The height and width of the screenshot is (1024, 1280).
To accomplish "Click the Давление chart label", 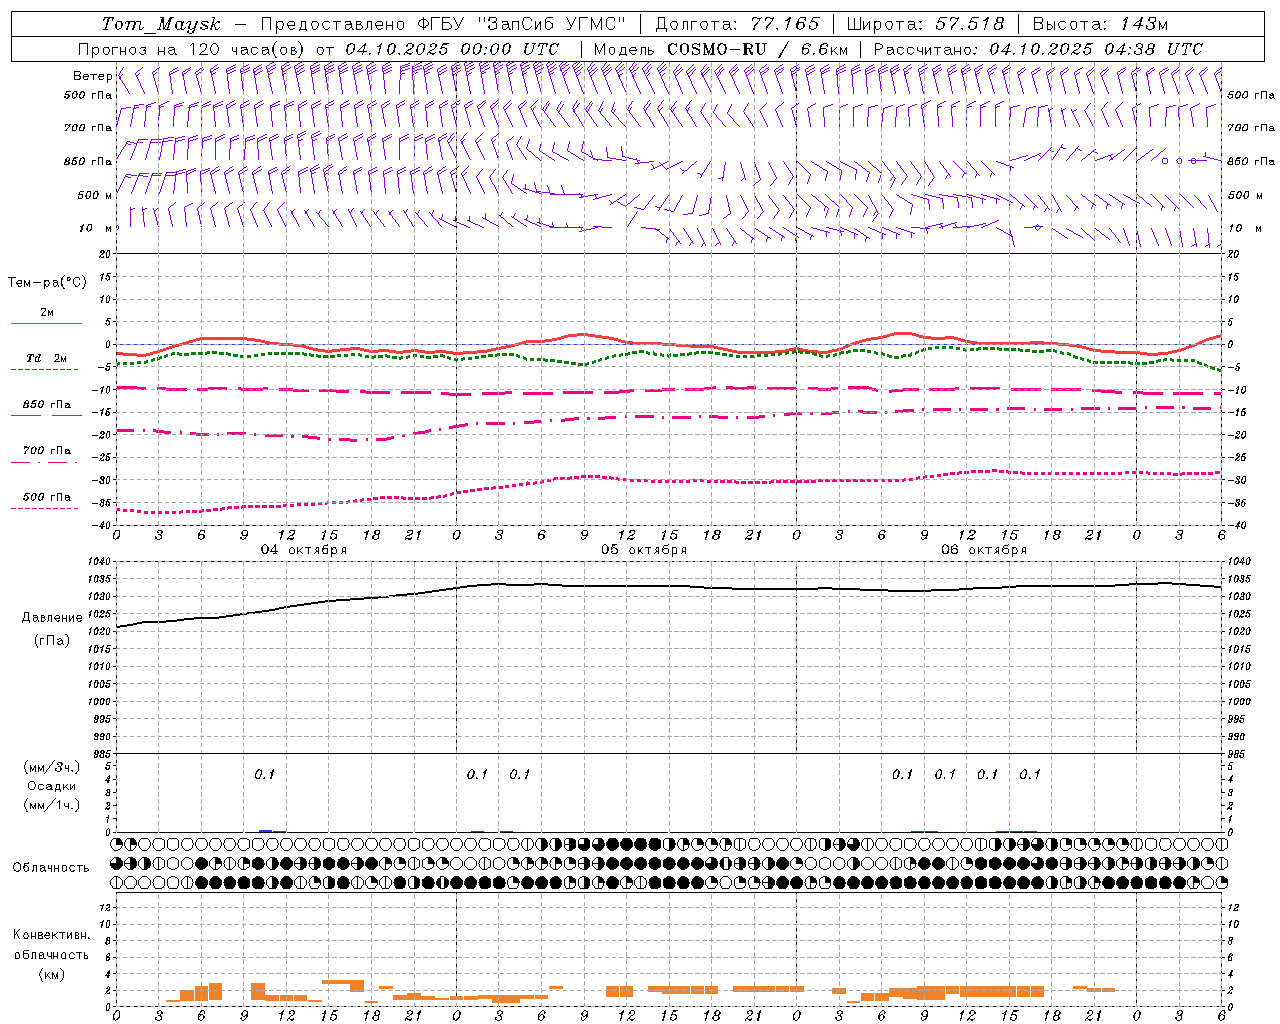I will coord(52,618).
